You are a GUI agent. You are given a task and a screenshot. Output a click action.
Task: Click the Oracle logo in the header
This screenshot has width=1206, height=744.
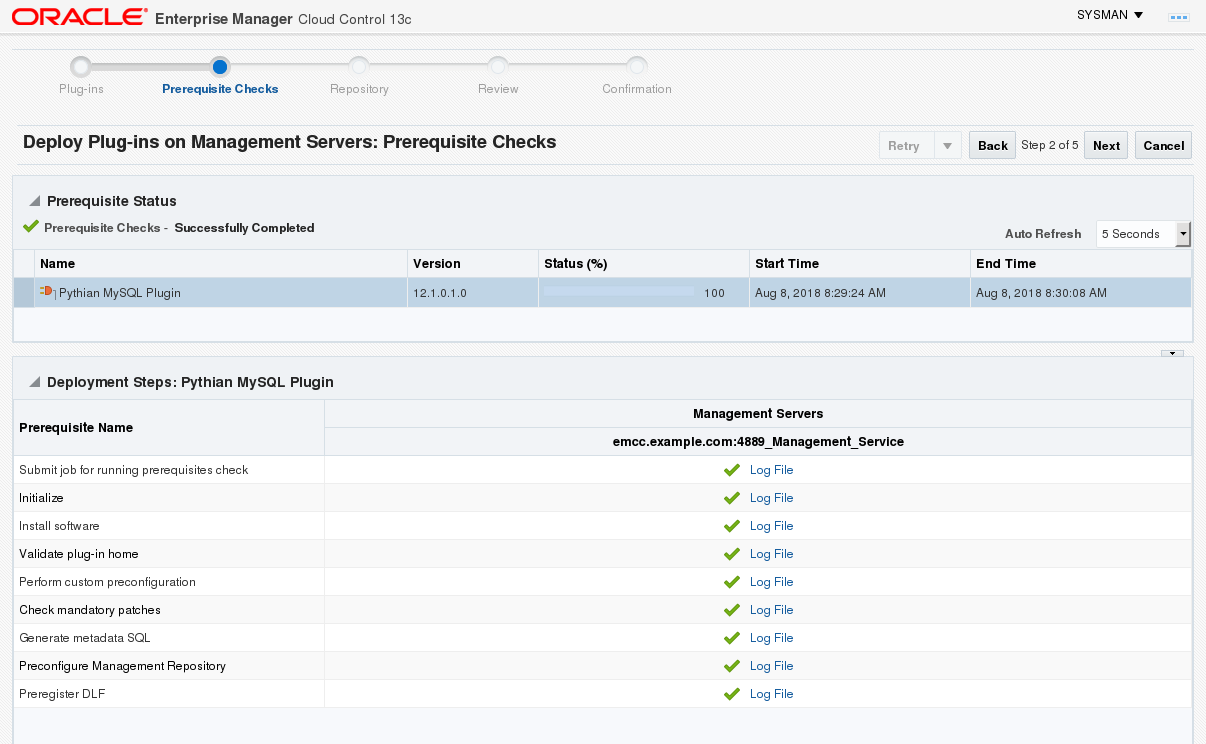coord(80,18)
